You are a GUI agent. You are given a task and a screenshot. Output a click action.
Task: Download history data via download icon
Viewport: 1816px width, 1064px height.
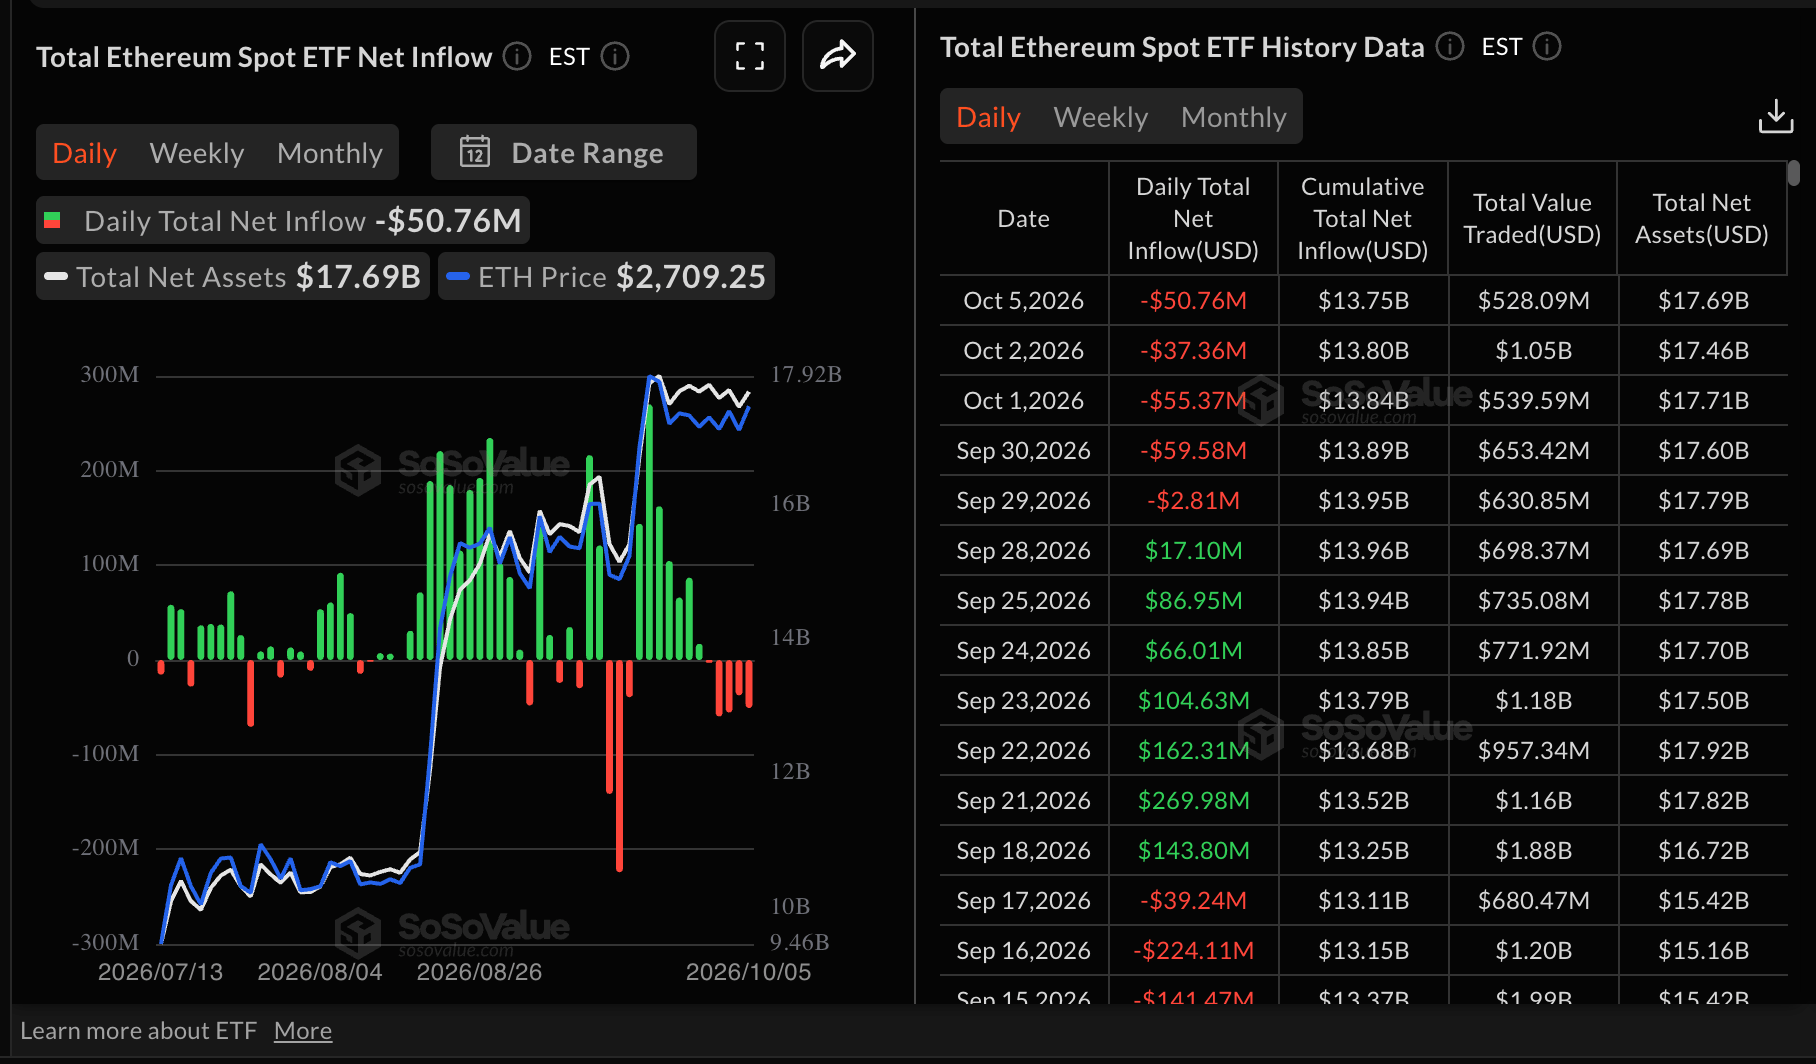[x=1776, y=116]
